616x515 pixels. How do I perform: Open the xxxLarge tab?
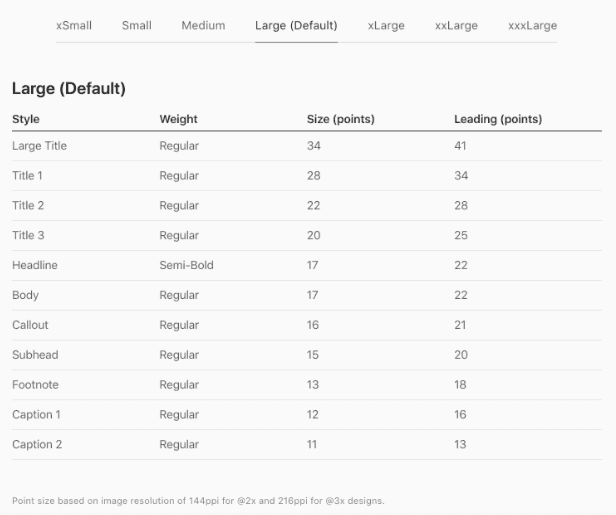(x=532, y=26)
